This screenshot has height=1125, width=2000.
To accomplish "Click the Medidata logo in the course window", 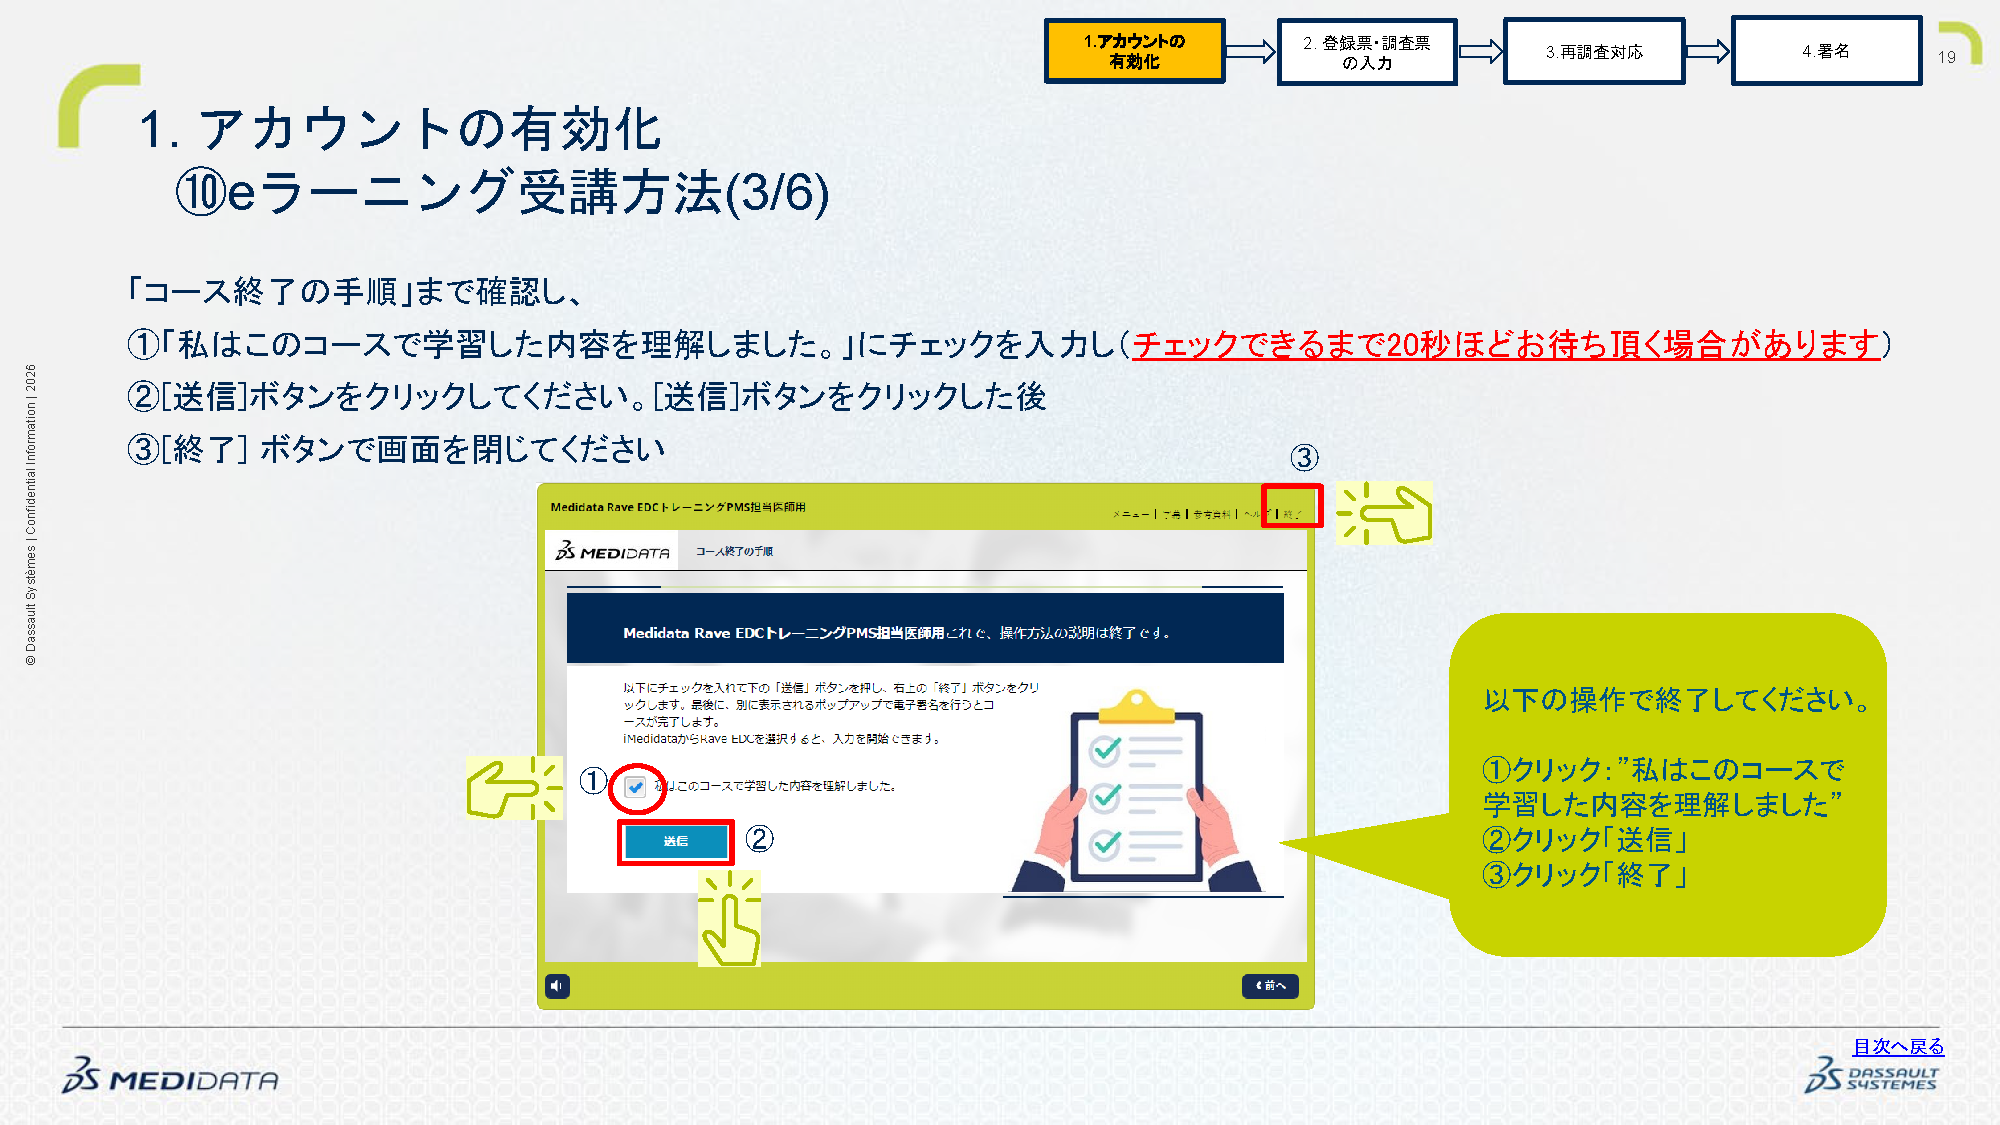I will click(612, 551).
